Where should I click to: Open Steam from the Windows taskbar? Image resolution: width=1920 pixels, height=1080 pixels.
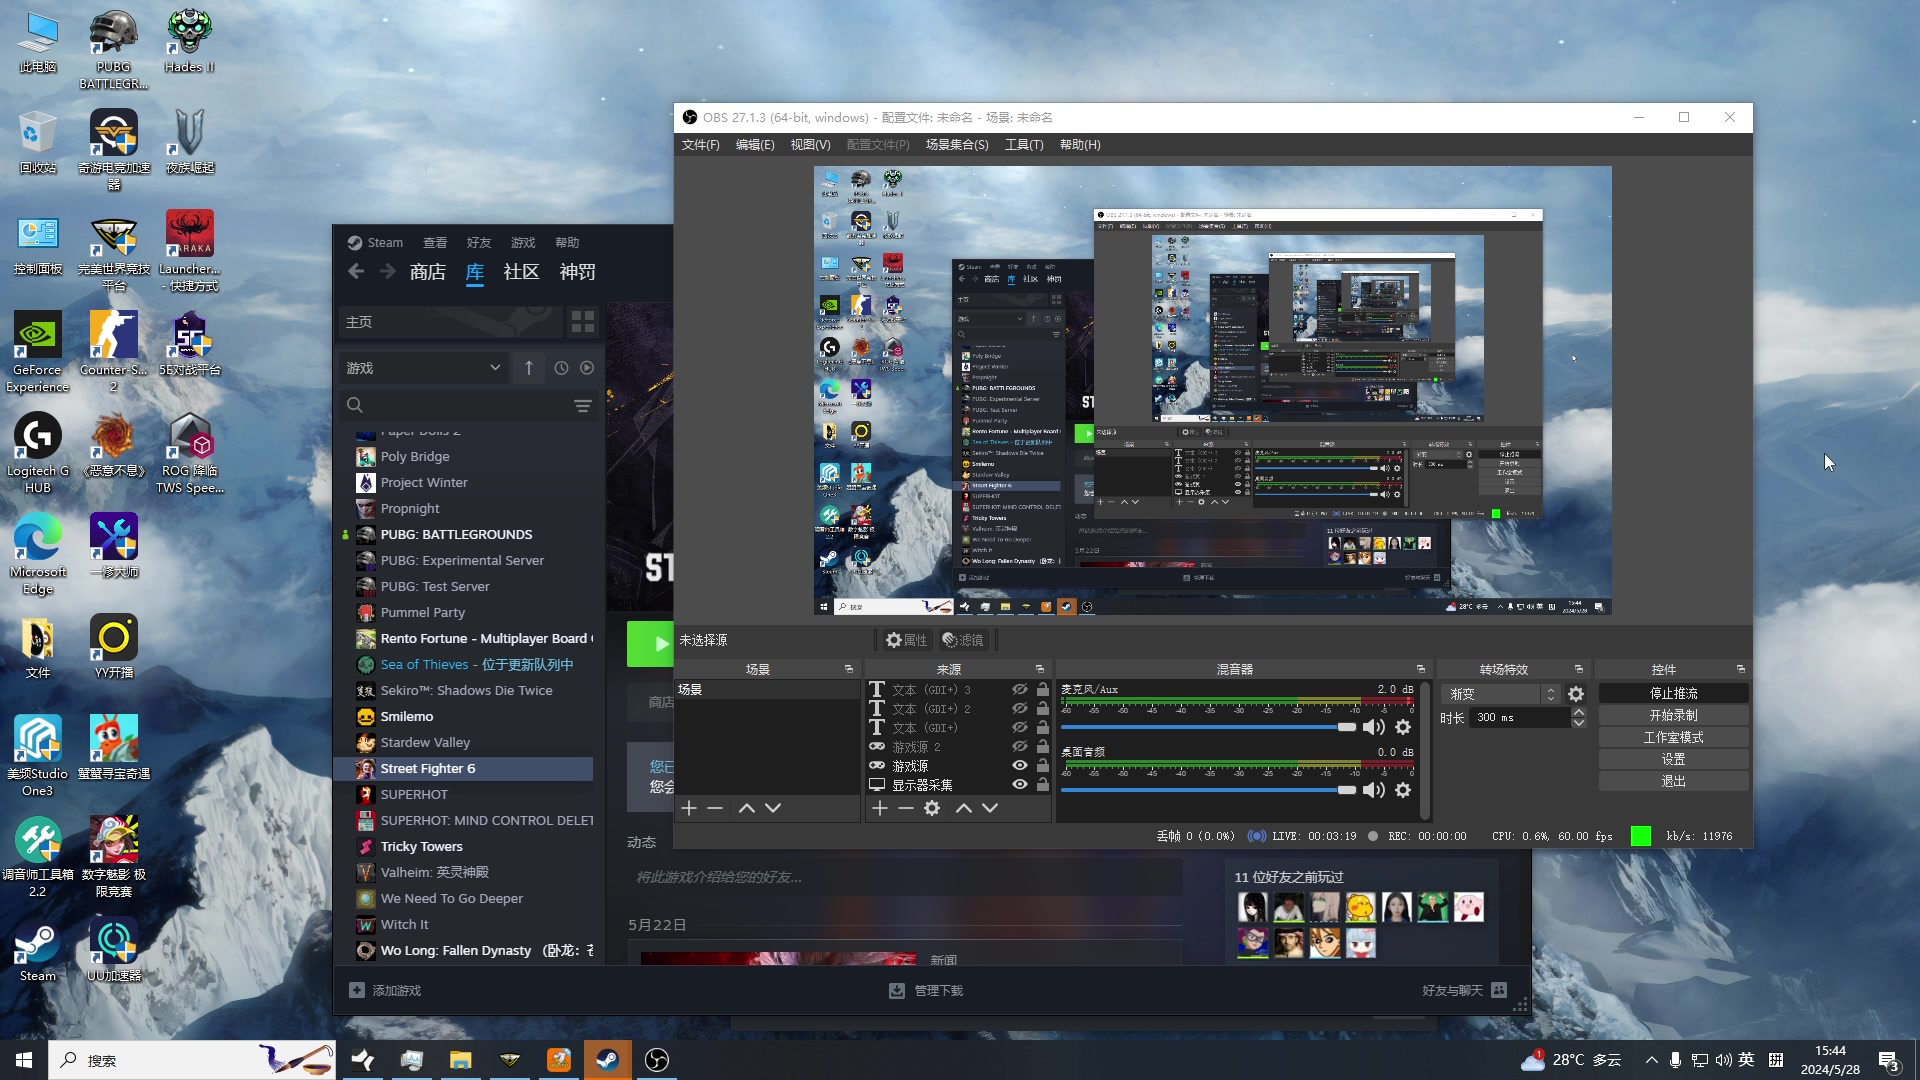pyautogui.click(x=607, y=1060)
